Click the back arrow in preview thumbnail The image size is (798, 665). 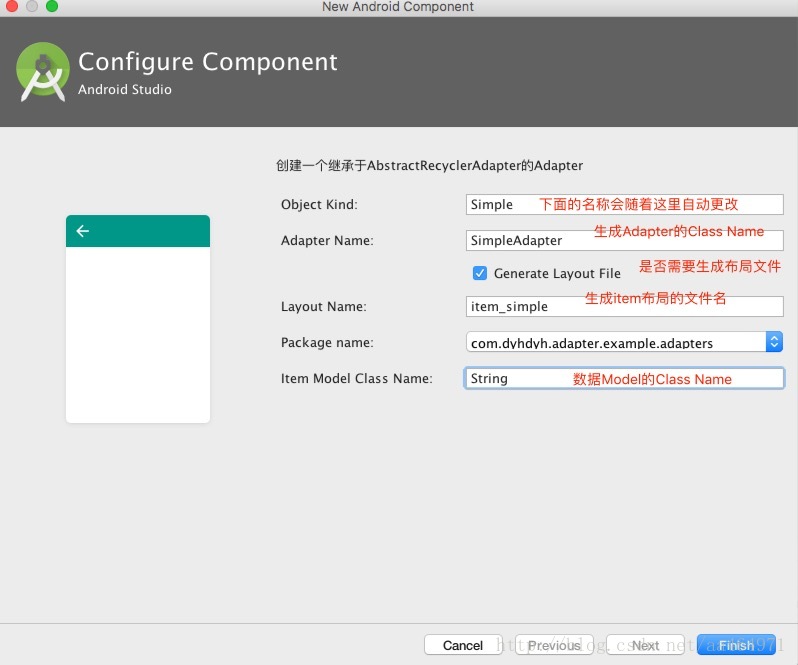[82, 231]
